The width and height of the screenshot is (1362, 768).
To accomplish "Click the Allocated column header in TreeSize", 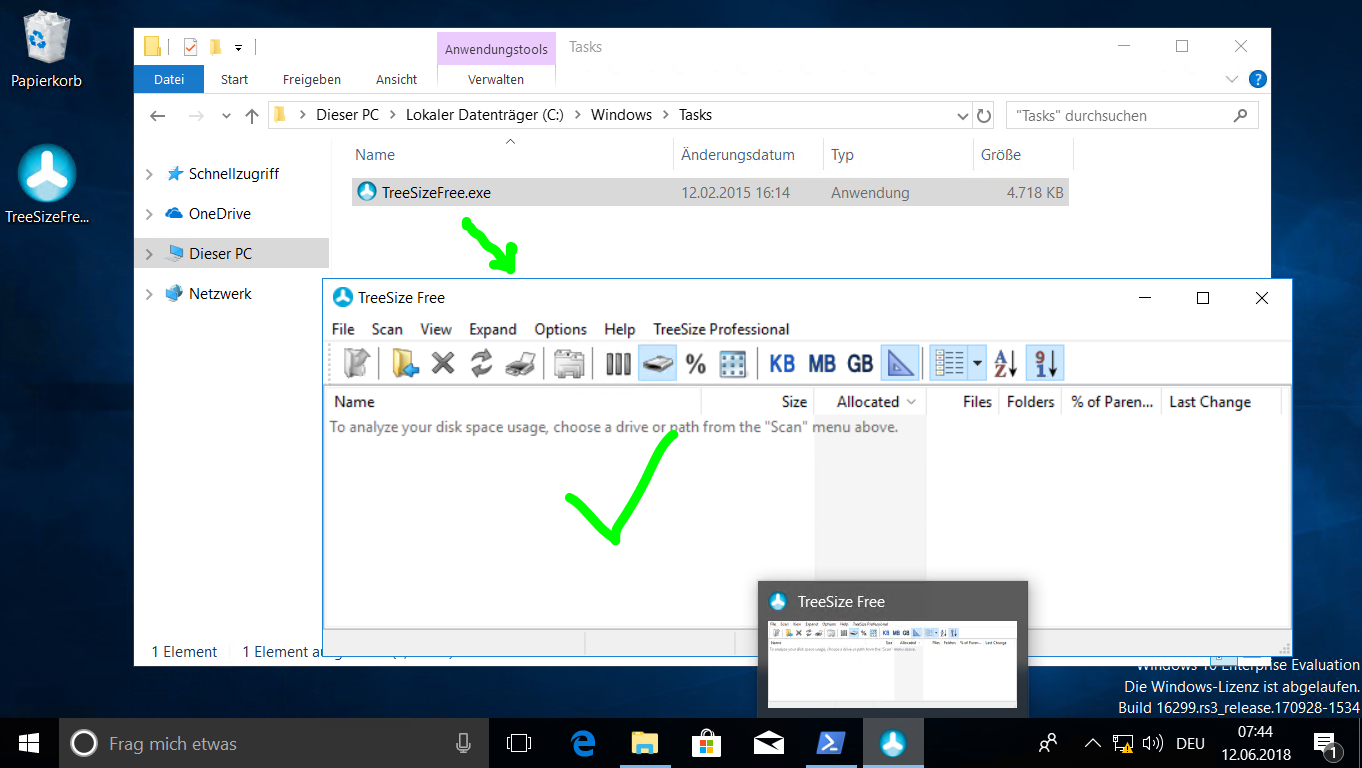I will click(869, 402).
